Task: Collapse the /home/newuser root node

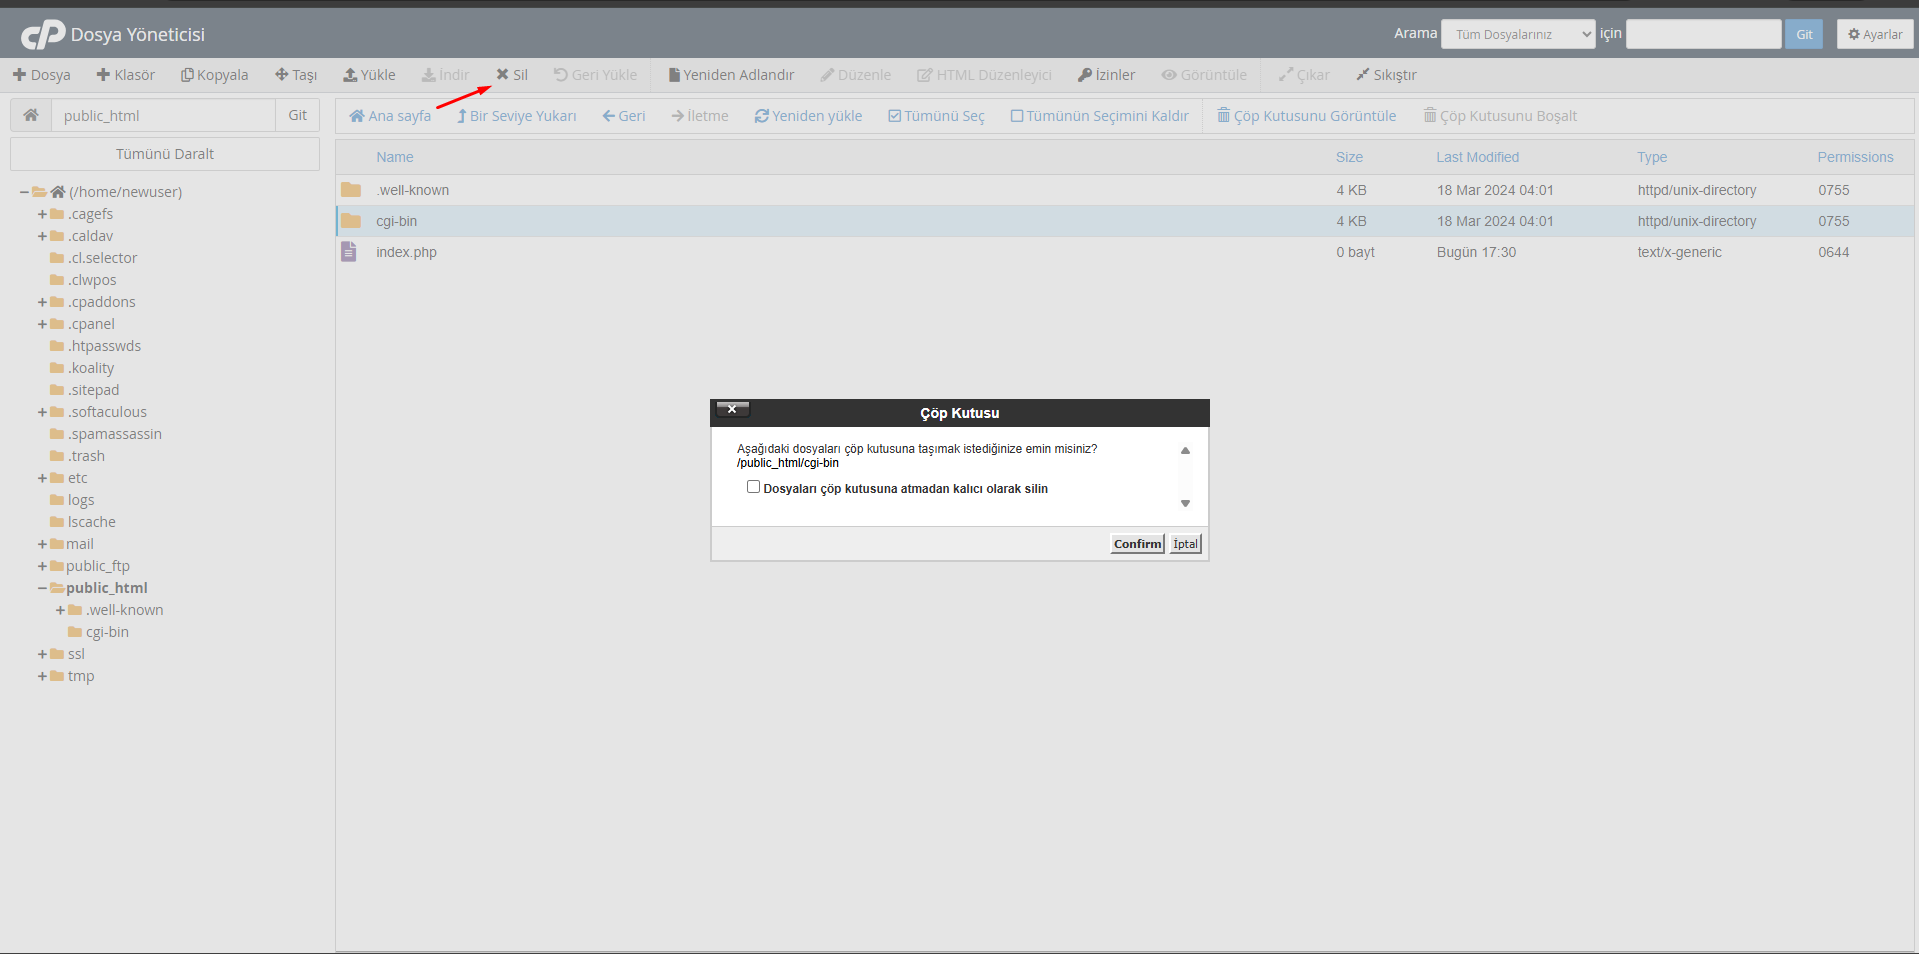Action: [24, 192]
